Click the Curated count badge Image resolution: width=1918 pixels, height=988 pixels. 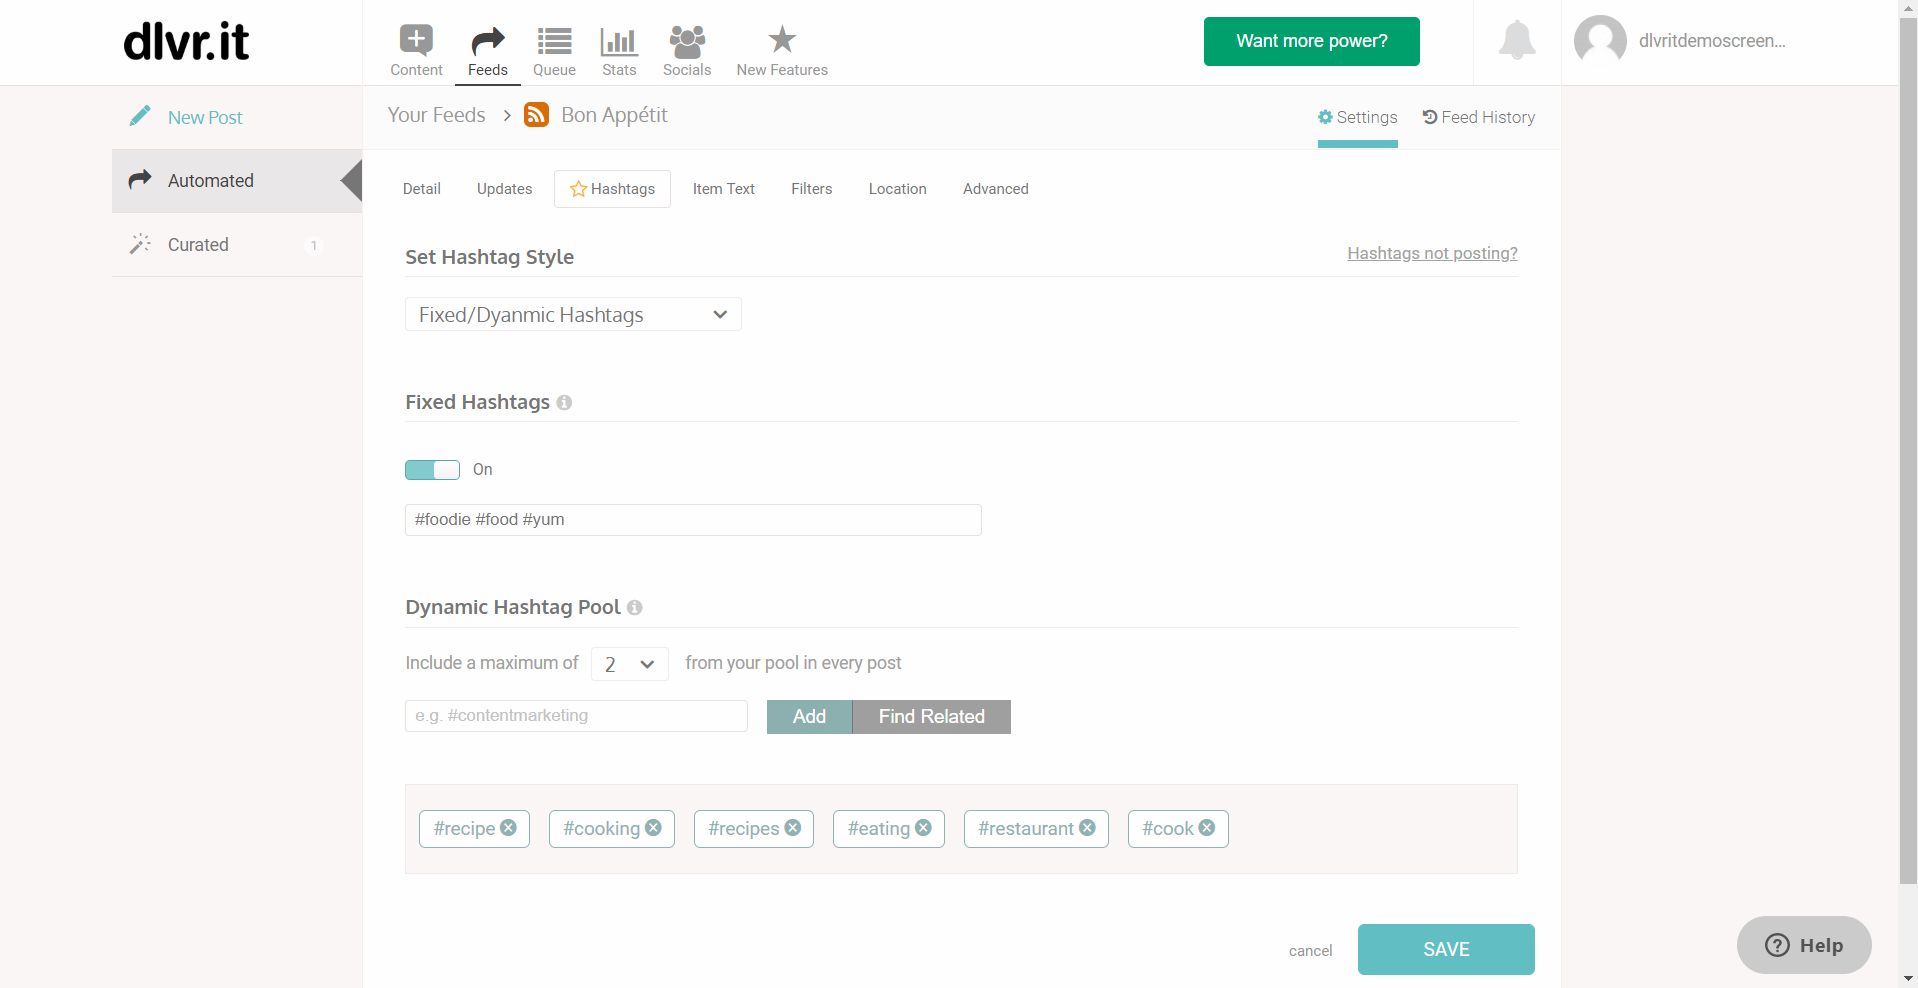313,245
